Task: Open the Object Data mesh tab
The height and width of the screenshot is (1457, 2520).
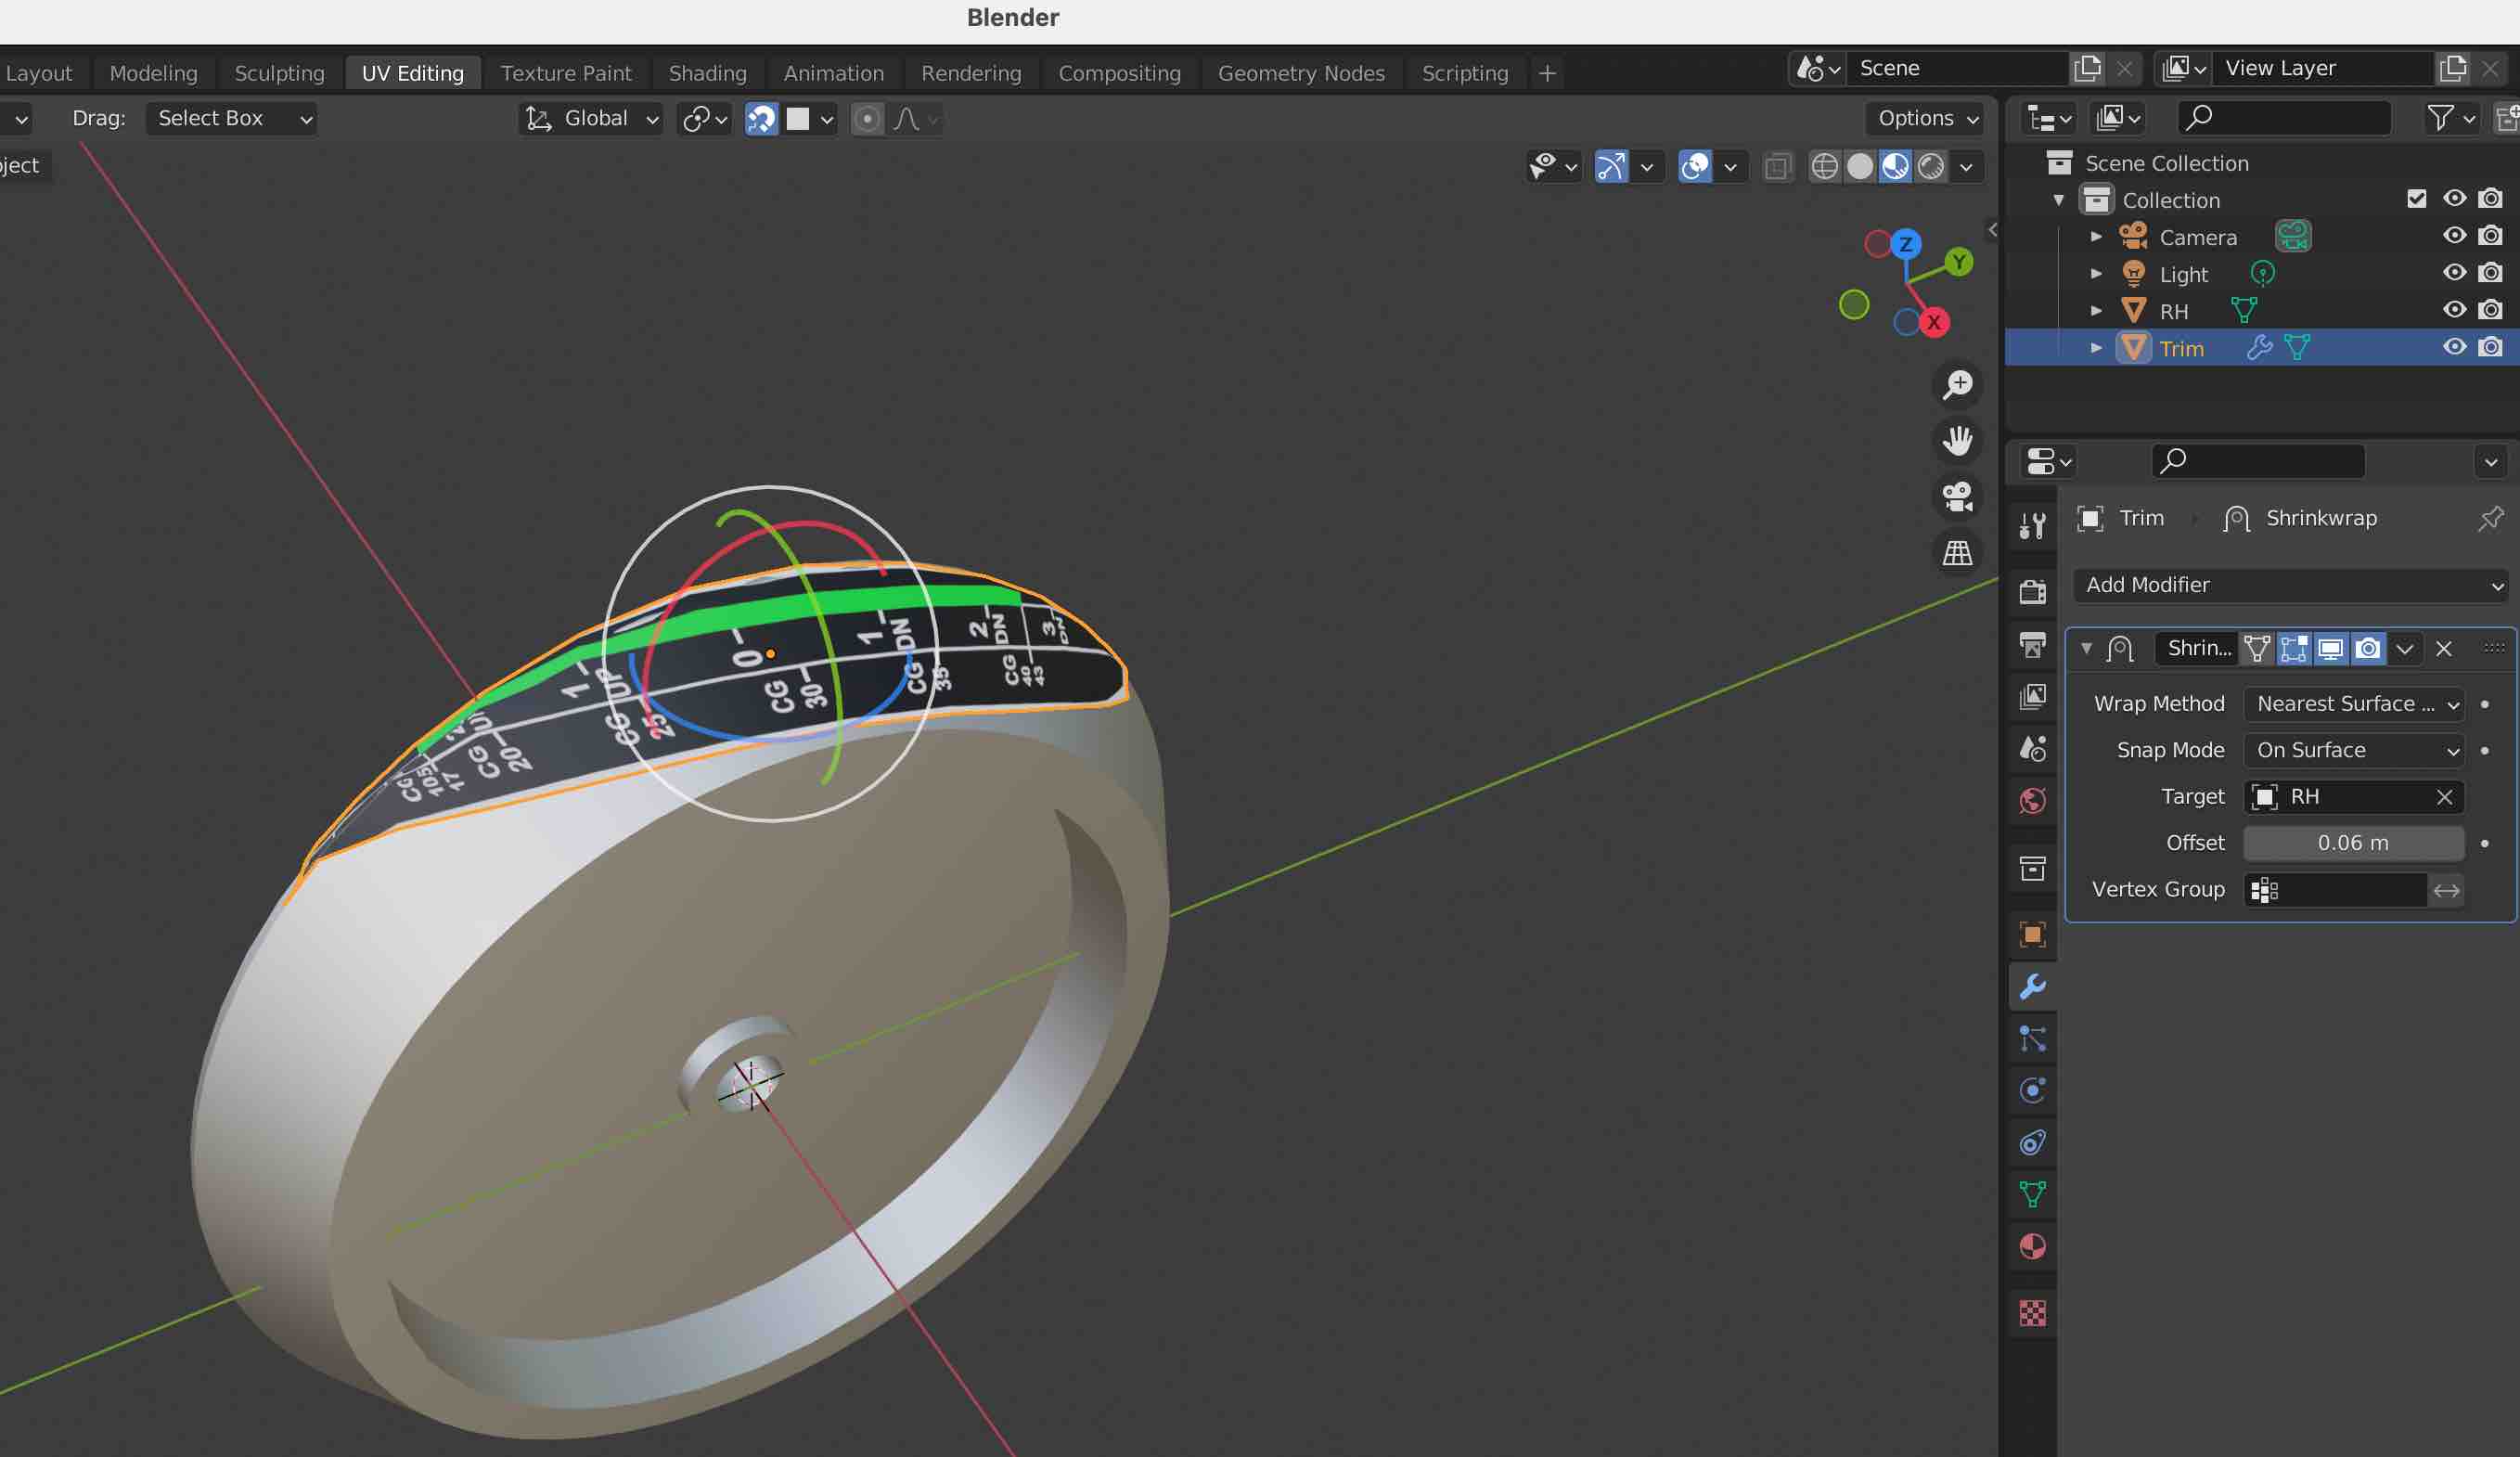Action: pos(2031,1194)
